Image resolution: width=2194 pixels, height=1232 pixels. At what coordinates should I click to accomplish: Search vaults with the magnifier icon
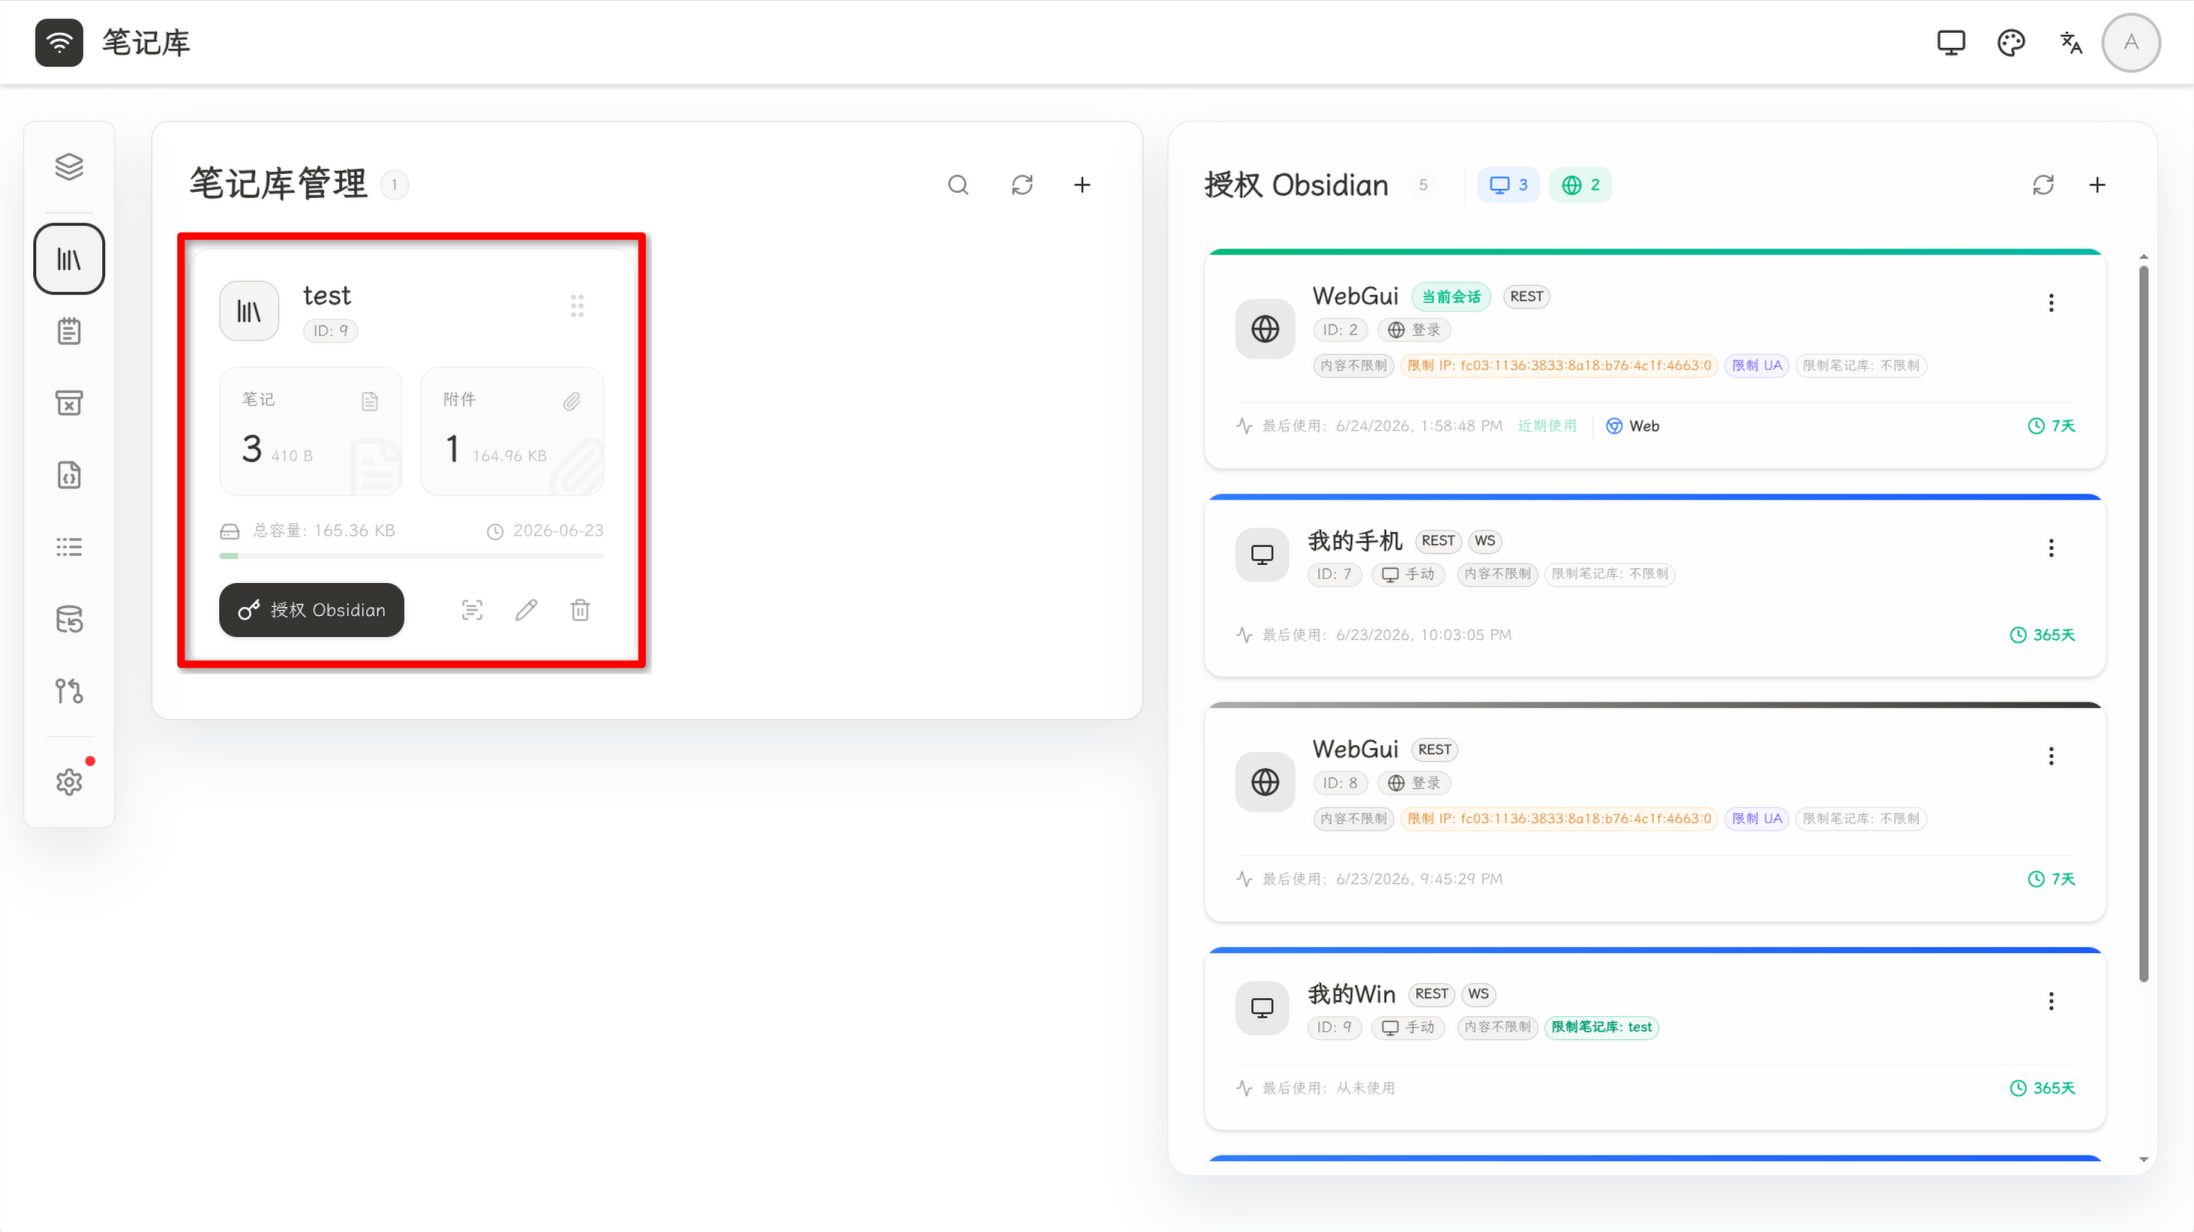[958, 185]
